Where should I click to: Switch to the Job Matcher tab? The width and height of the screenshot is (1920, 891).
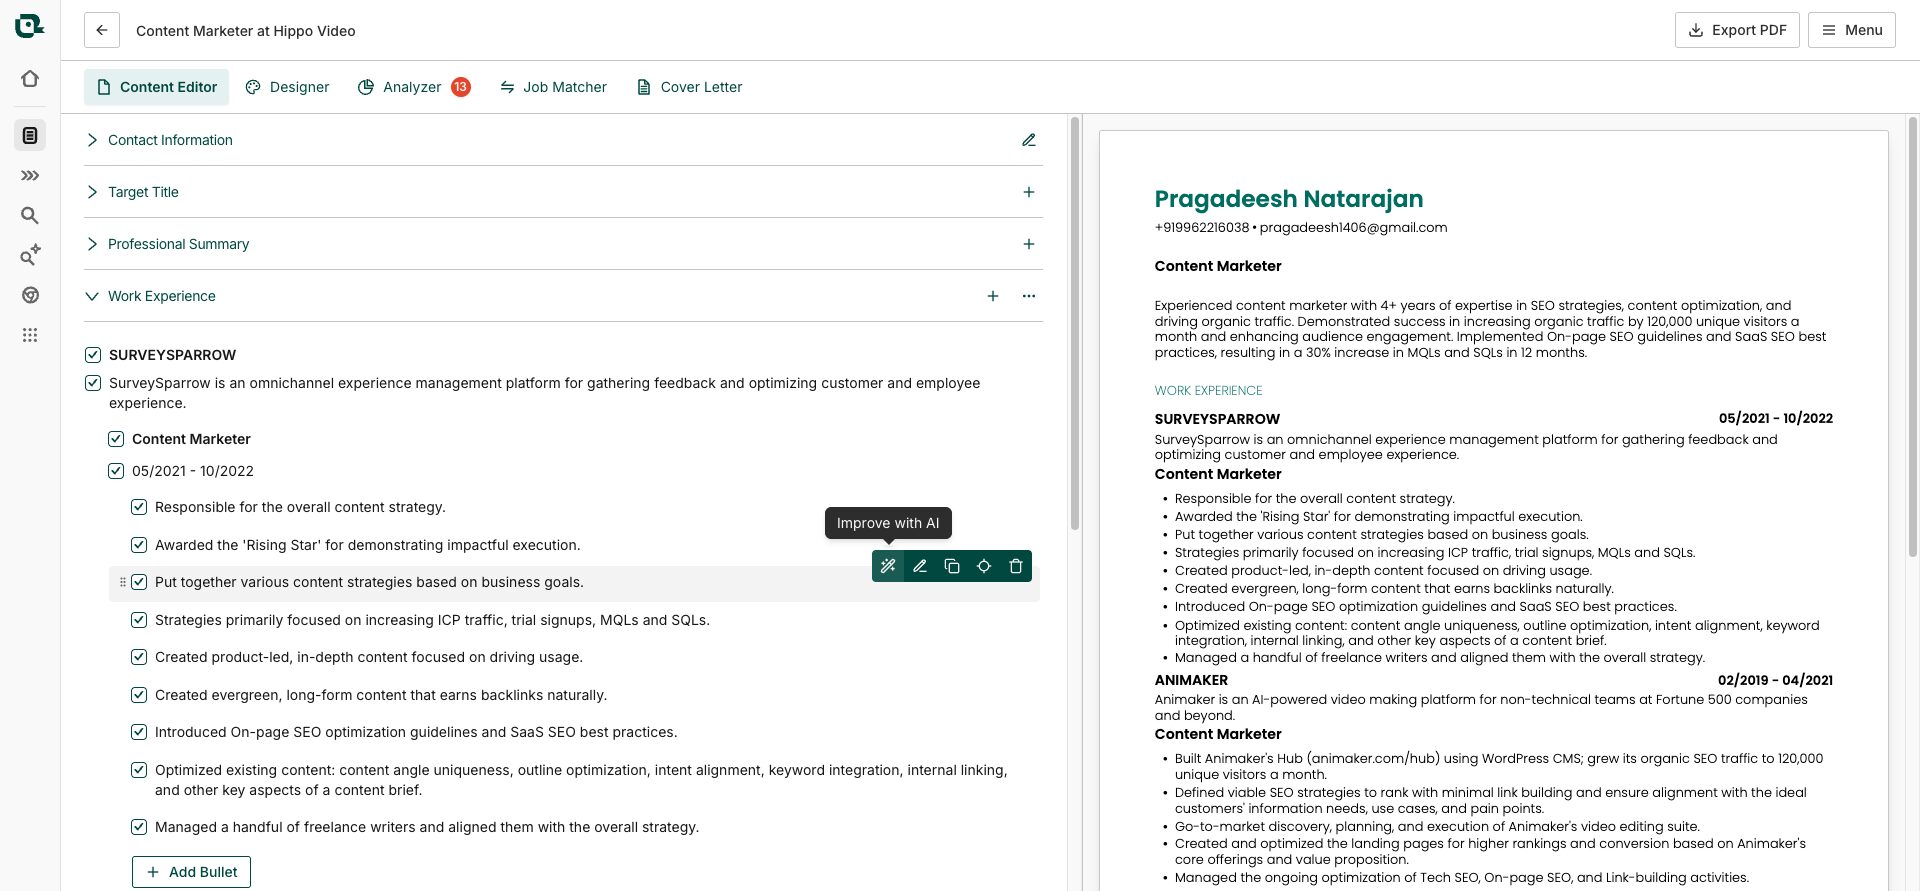pos(553,87)
